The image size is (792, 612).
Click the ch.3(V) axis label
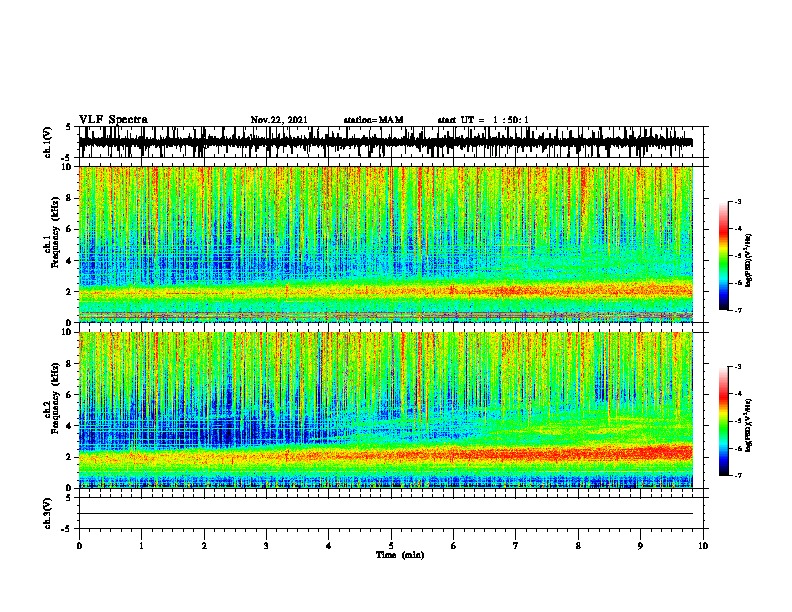pos(47,513)
